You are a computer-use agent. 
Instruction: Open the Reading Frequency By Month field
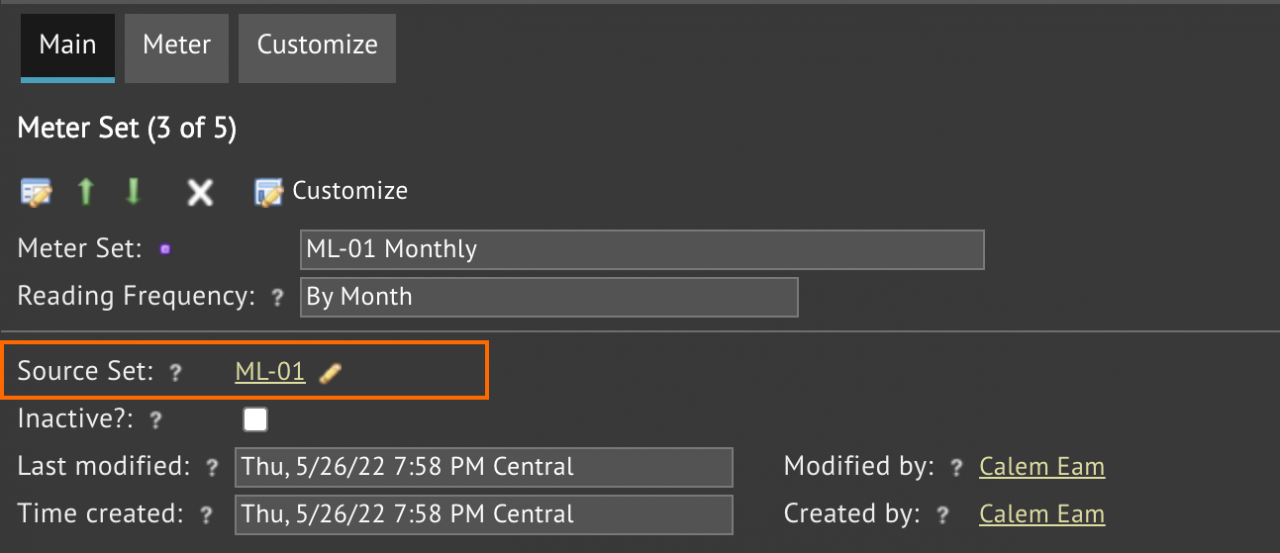(x=549, y=297)
